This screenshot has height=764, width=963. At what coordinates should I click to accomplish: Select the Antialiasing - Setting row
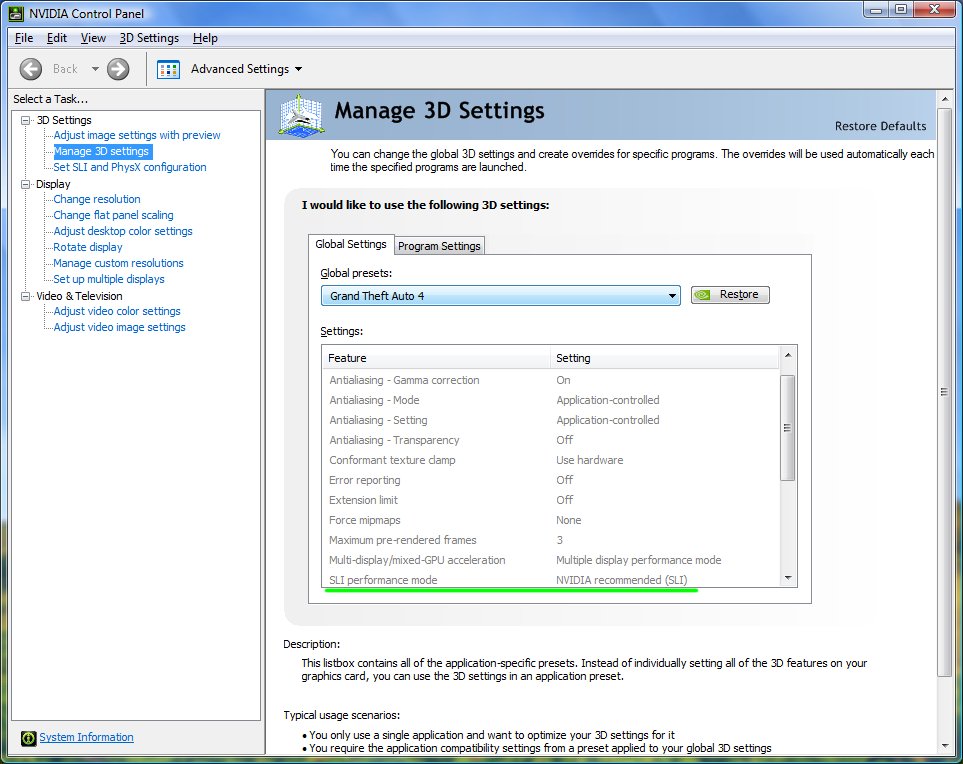click(551, 420)
